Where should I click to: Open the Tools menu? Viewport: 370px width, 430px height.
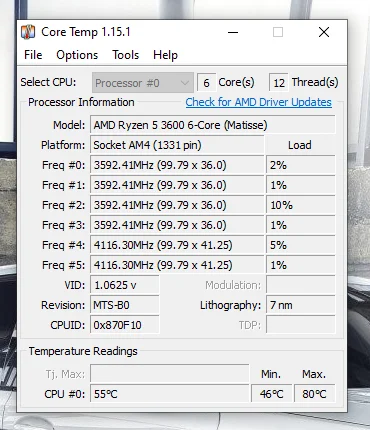(125, 55)
